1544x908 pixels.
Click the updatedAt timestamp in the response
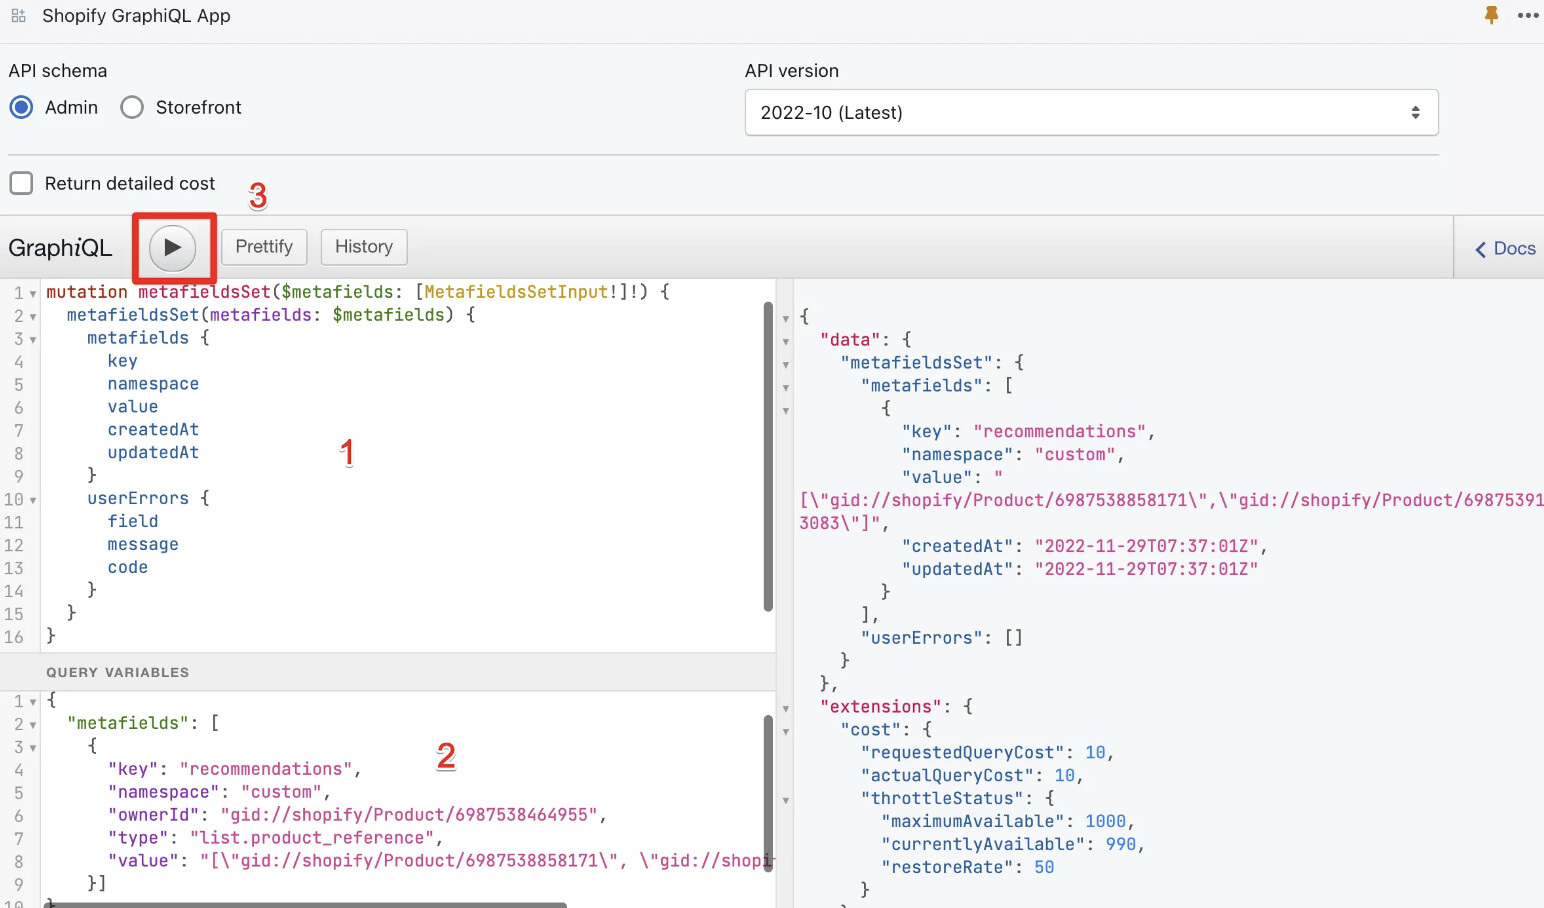coord(1147,569)
